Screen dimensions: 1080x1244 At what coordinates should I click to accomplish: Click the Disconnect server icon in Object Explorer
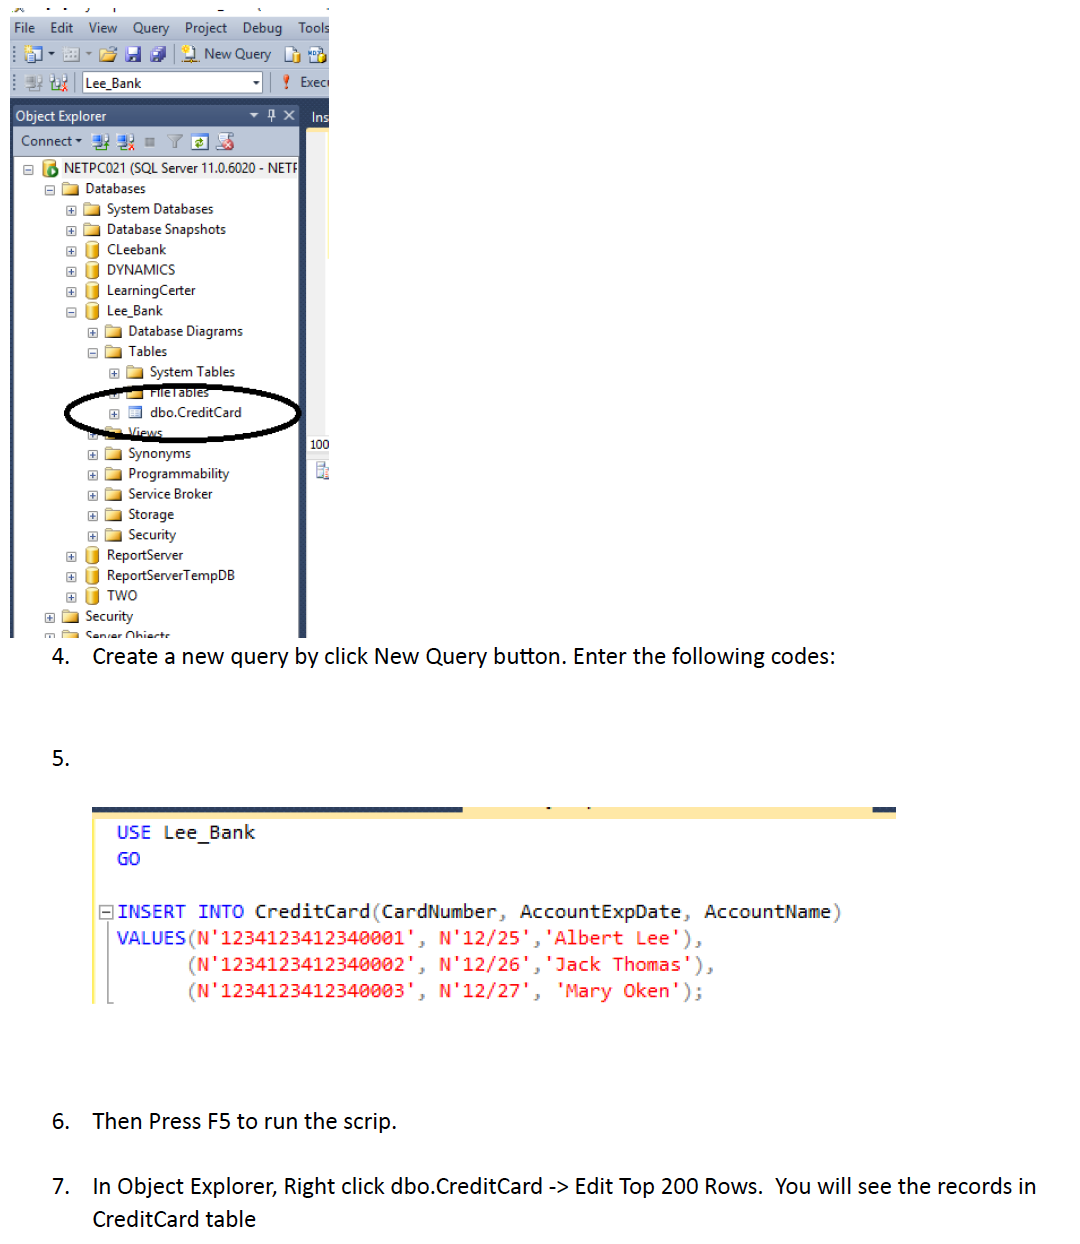point(123,142)
